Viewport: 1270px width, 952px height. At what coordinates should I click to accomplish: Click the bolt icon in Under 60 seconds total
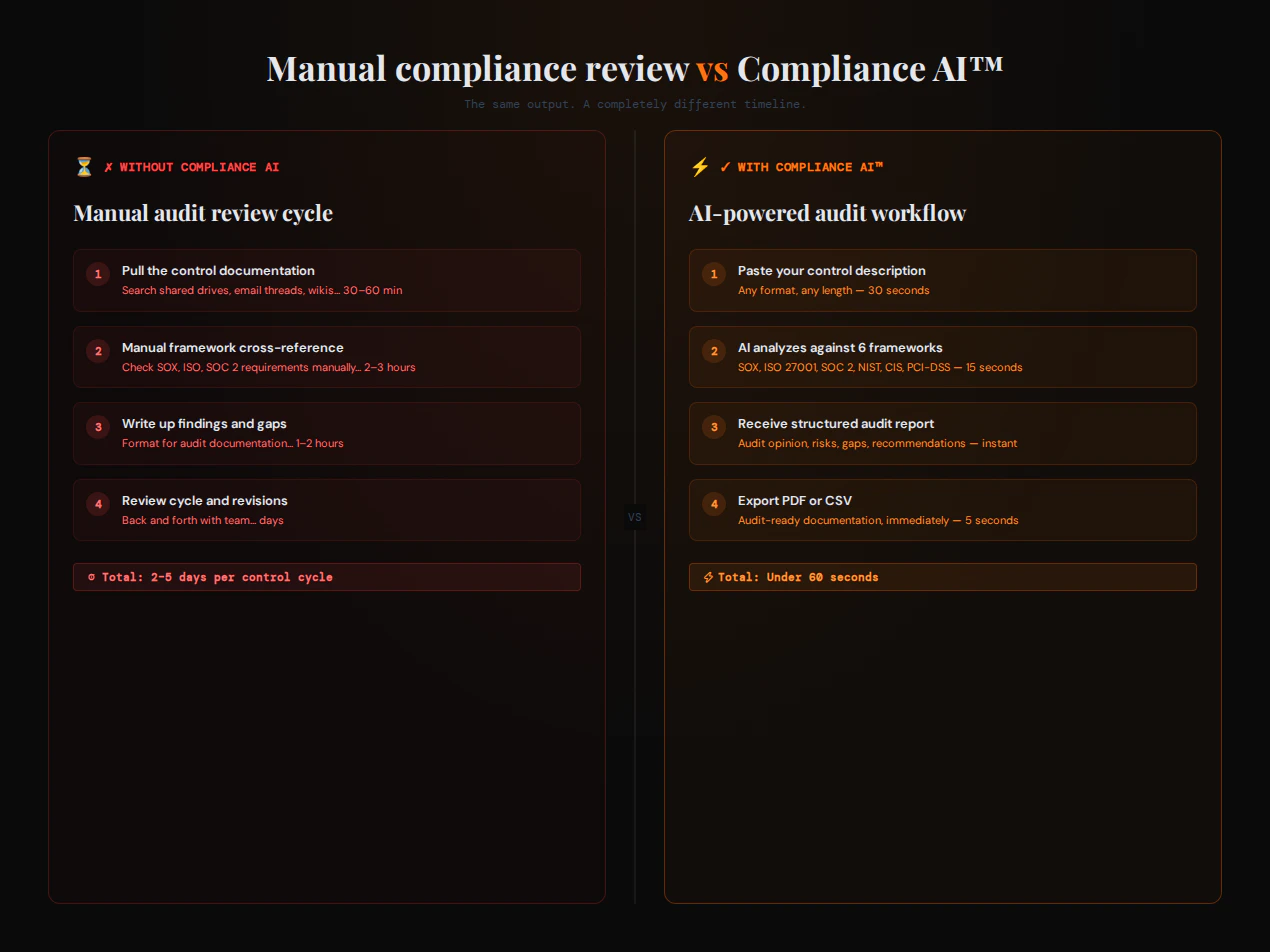708,577
